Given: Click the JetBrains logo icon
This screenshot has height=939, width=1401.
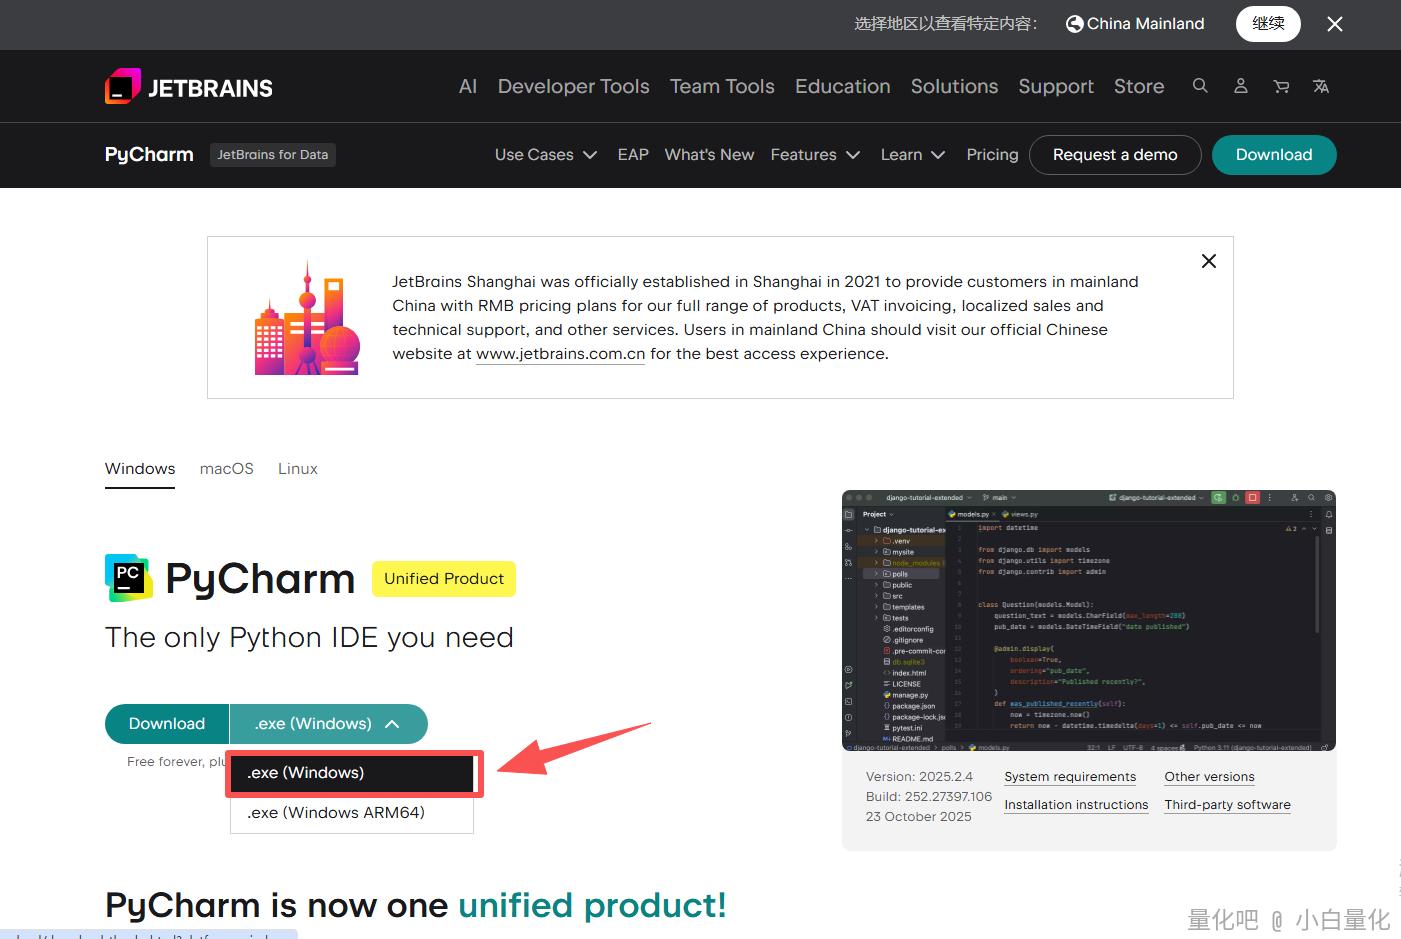Looking at the screenshot, I should [123, 87].
